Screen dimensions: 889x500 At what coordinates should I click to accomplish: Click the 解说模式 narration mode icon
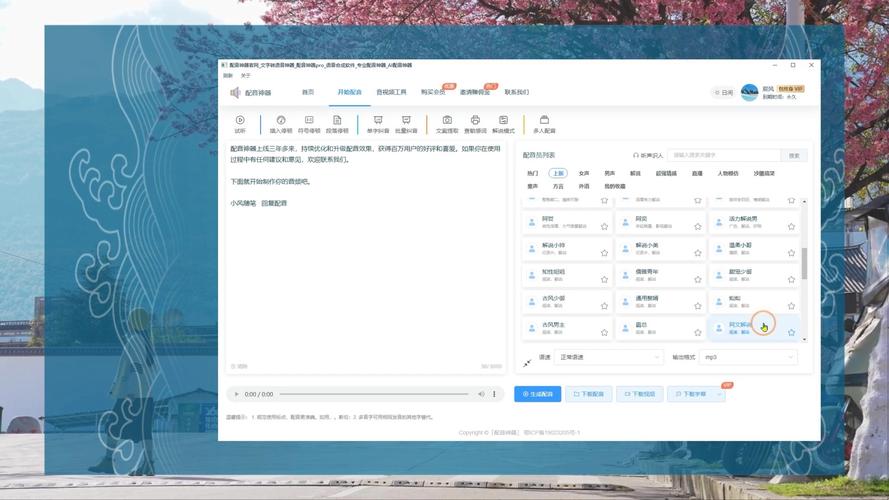505,121
